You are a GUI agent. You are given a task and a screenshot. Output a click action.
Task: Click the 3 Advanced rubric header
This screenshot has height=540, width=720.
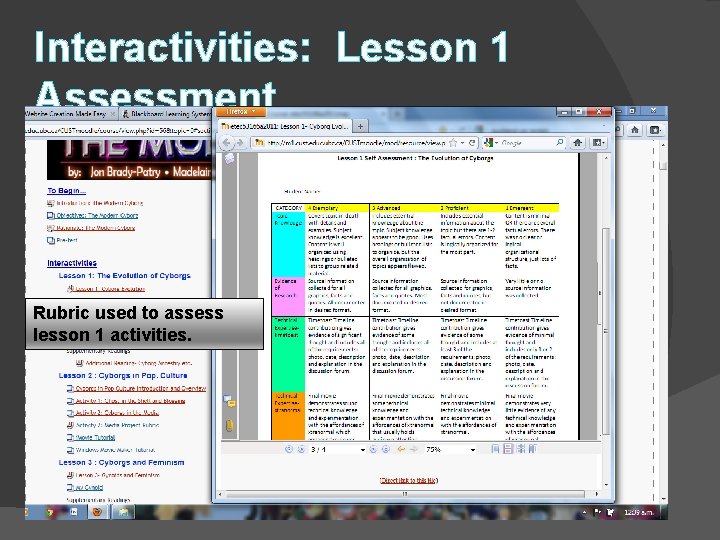[404, 208]
